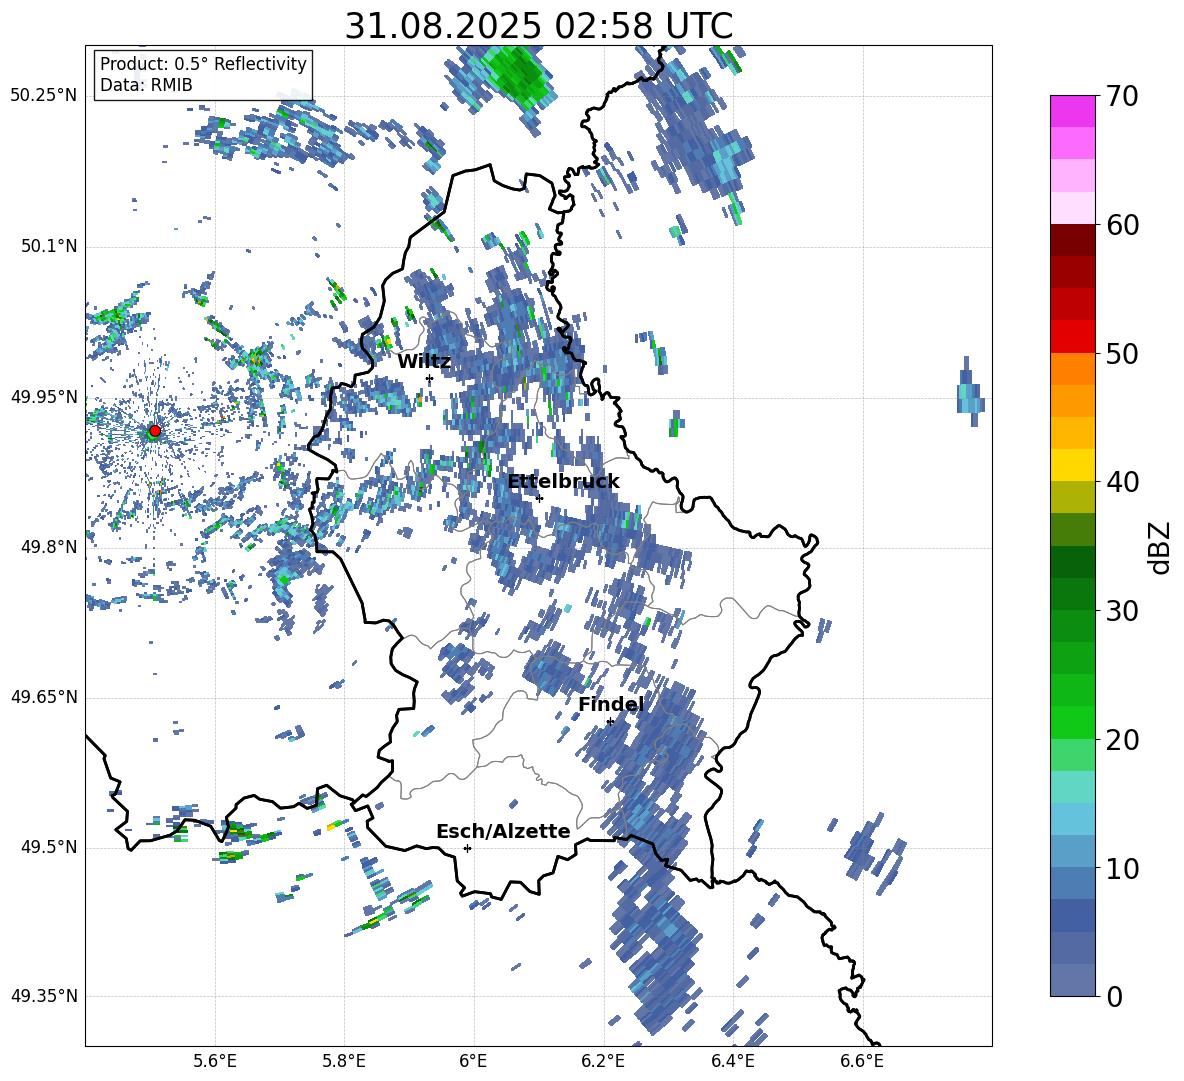
Task: Click the 5.6°E longitude label
Action: (215, 1061)
